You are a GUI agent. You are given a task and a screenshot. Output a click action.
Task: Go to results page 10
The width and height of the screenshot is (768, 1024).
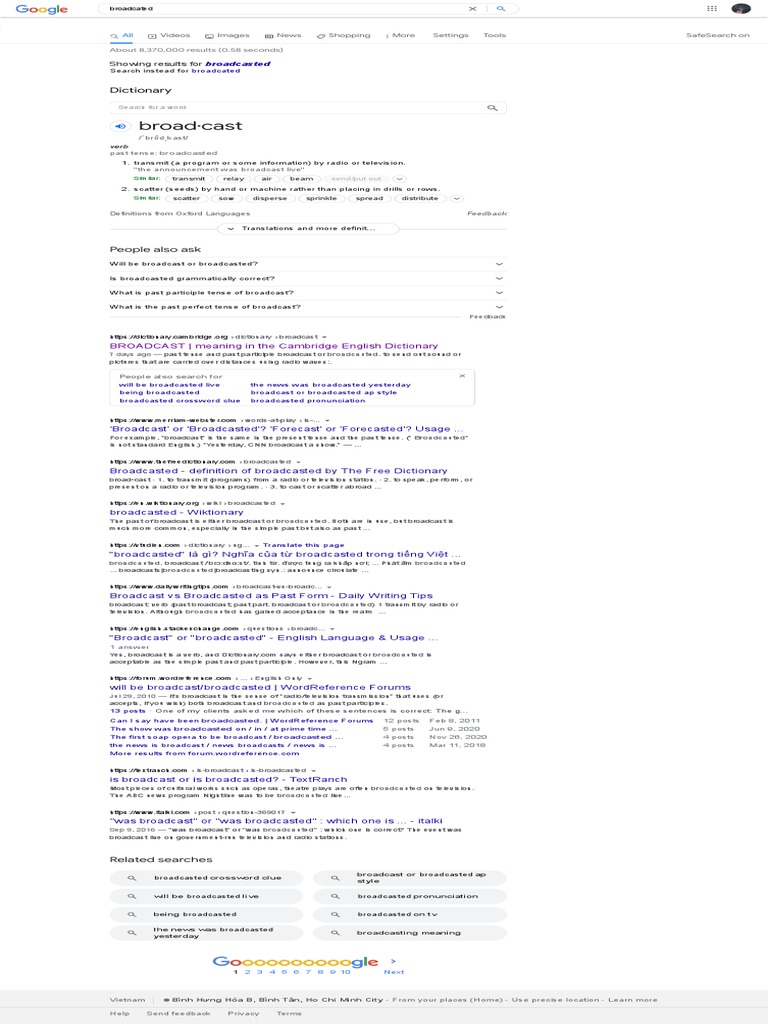(345, 972)
